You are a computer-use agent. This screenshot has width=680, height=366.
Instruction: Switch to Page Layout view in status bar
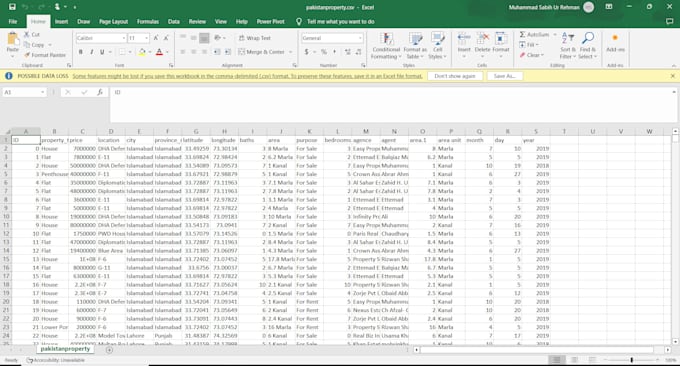[574, 360]
